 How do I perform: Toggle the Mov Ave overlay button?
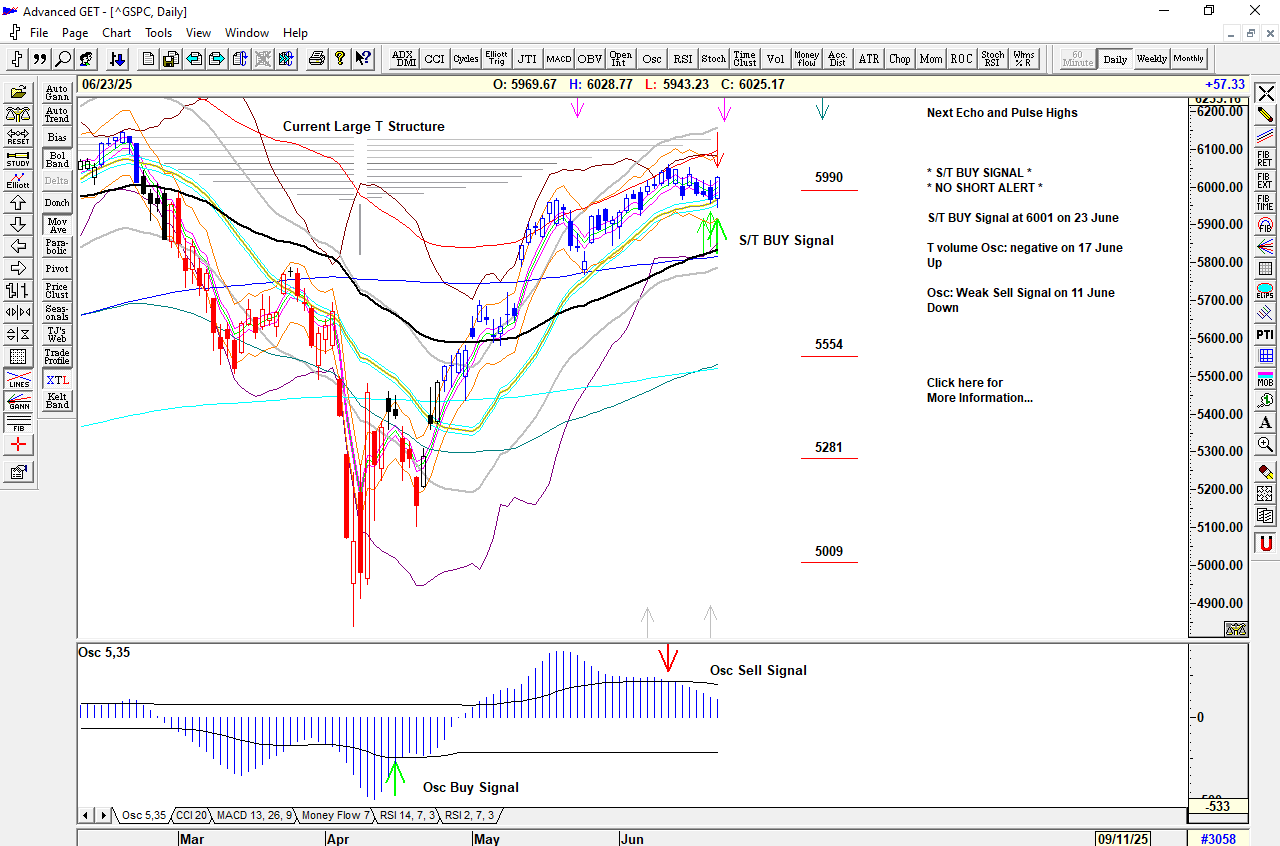pos(57,225)
